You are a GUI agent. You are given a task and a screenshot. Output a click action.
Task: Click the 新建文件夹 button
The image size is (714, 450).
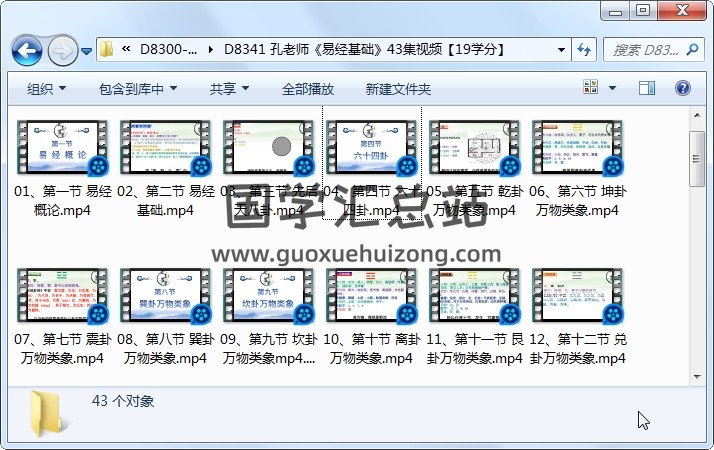pos(398,89)
